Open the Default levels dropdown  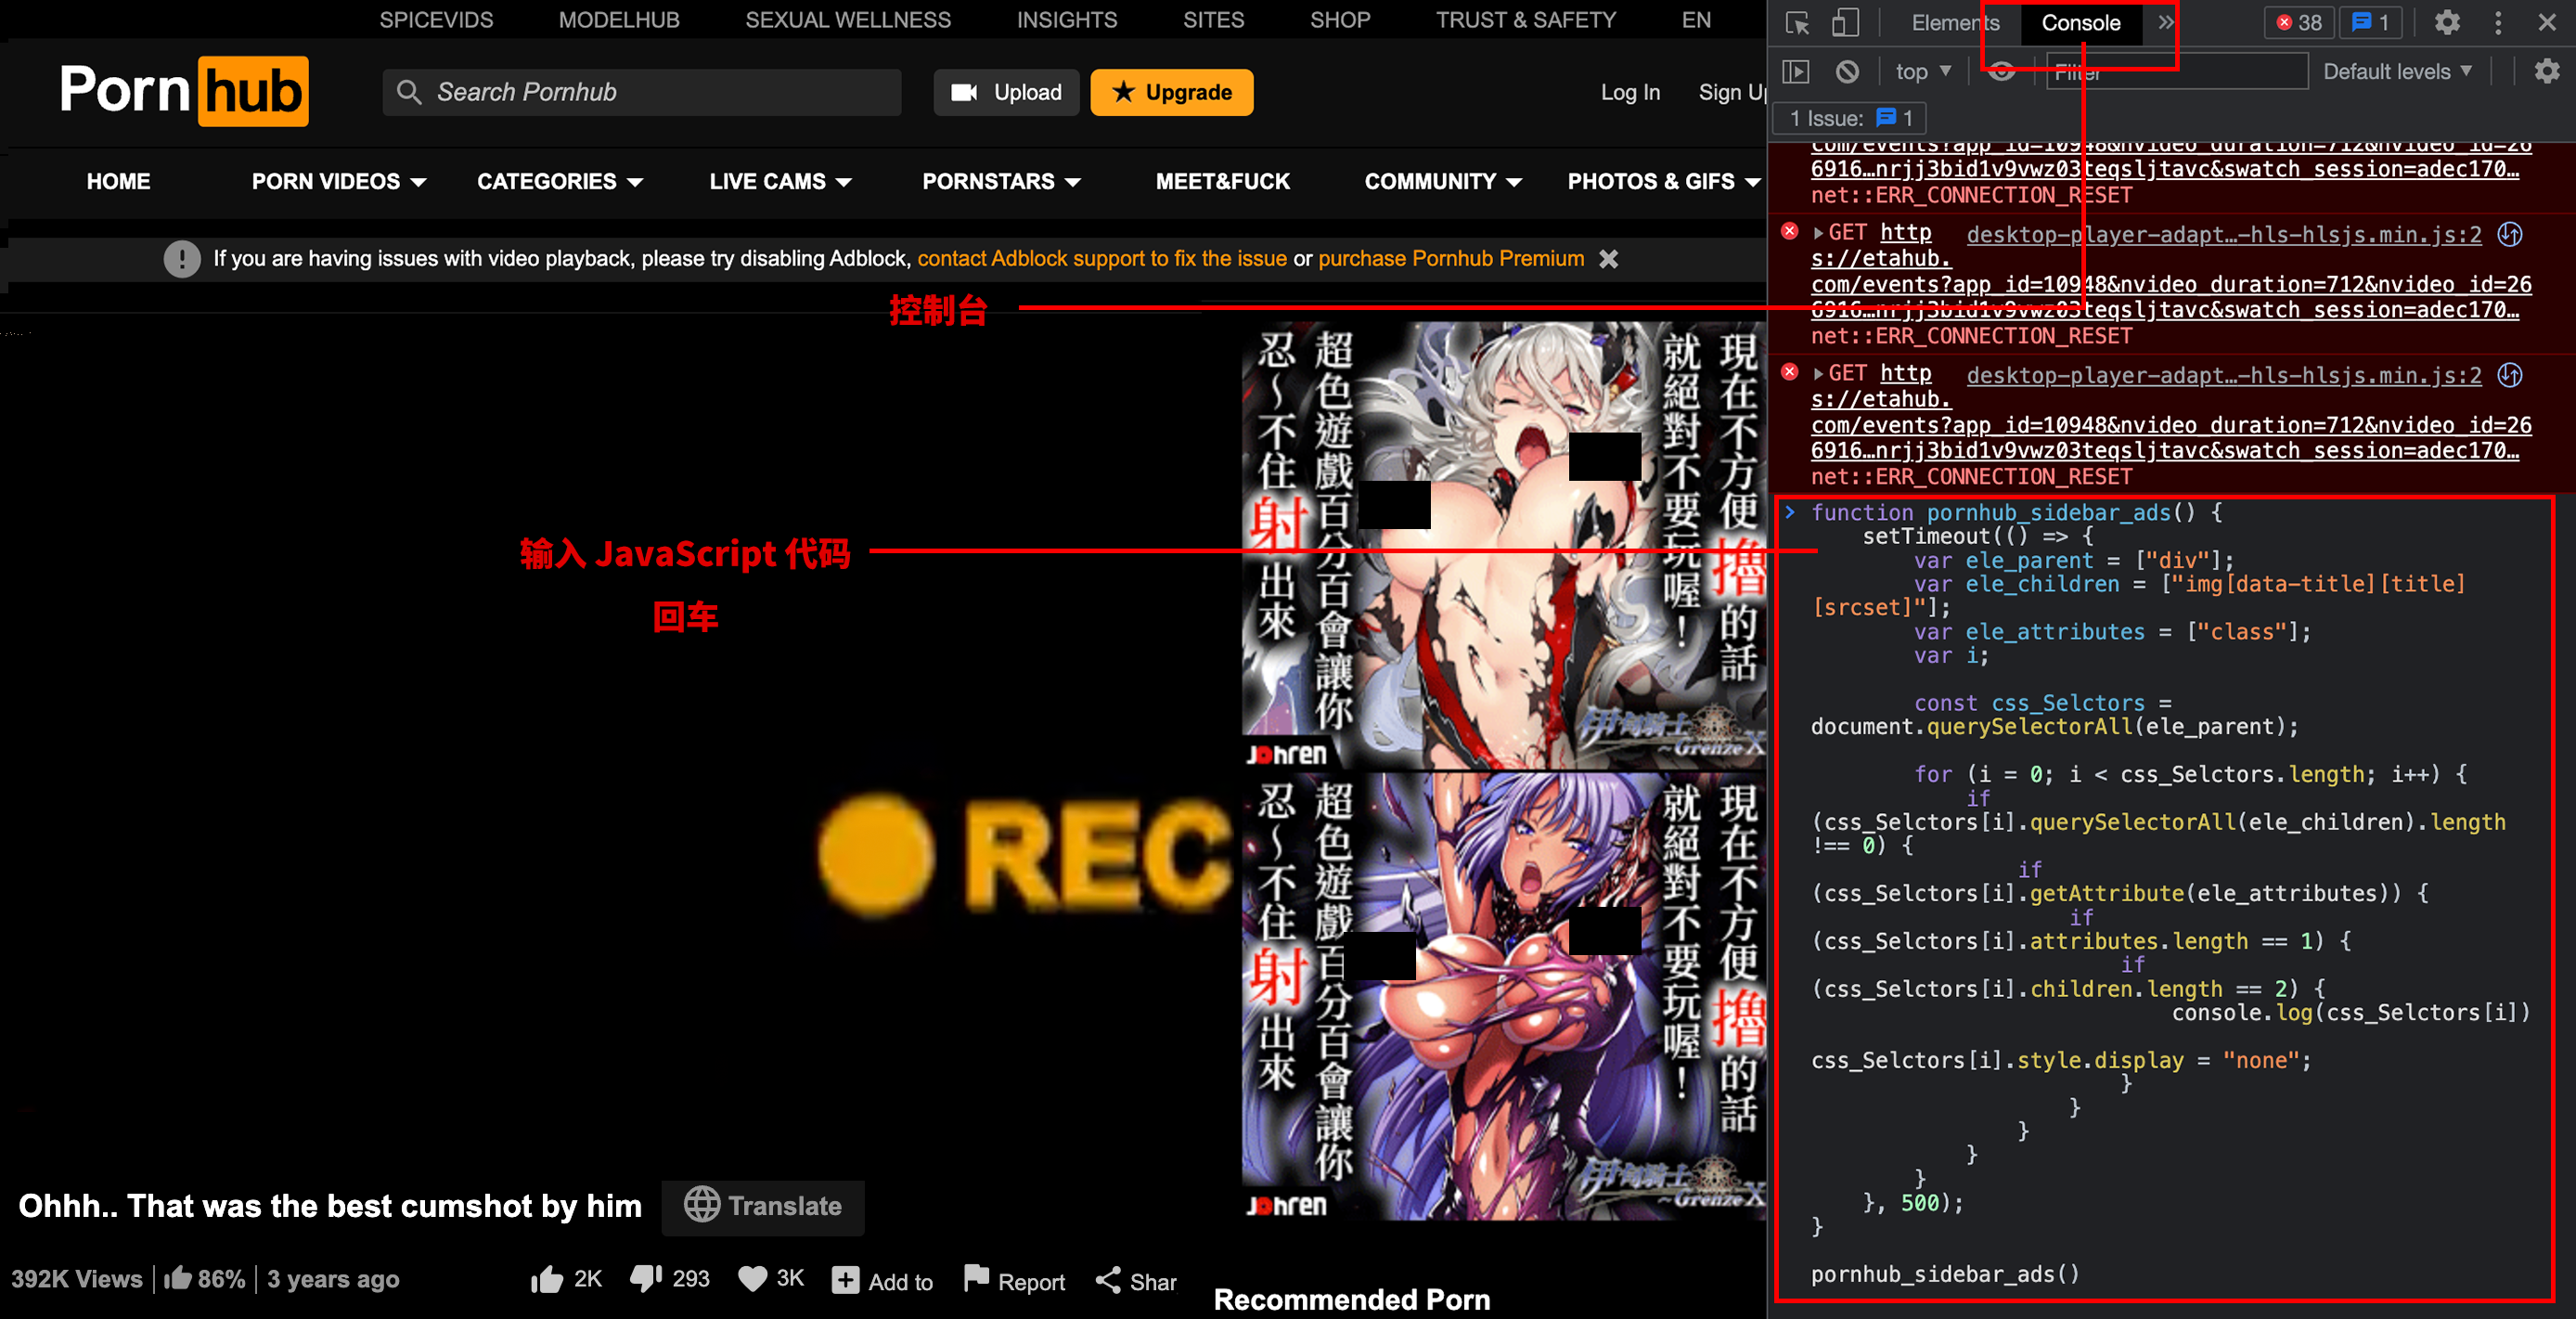tap(2397, 72)
